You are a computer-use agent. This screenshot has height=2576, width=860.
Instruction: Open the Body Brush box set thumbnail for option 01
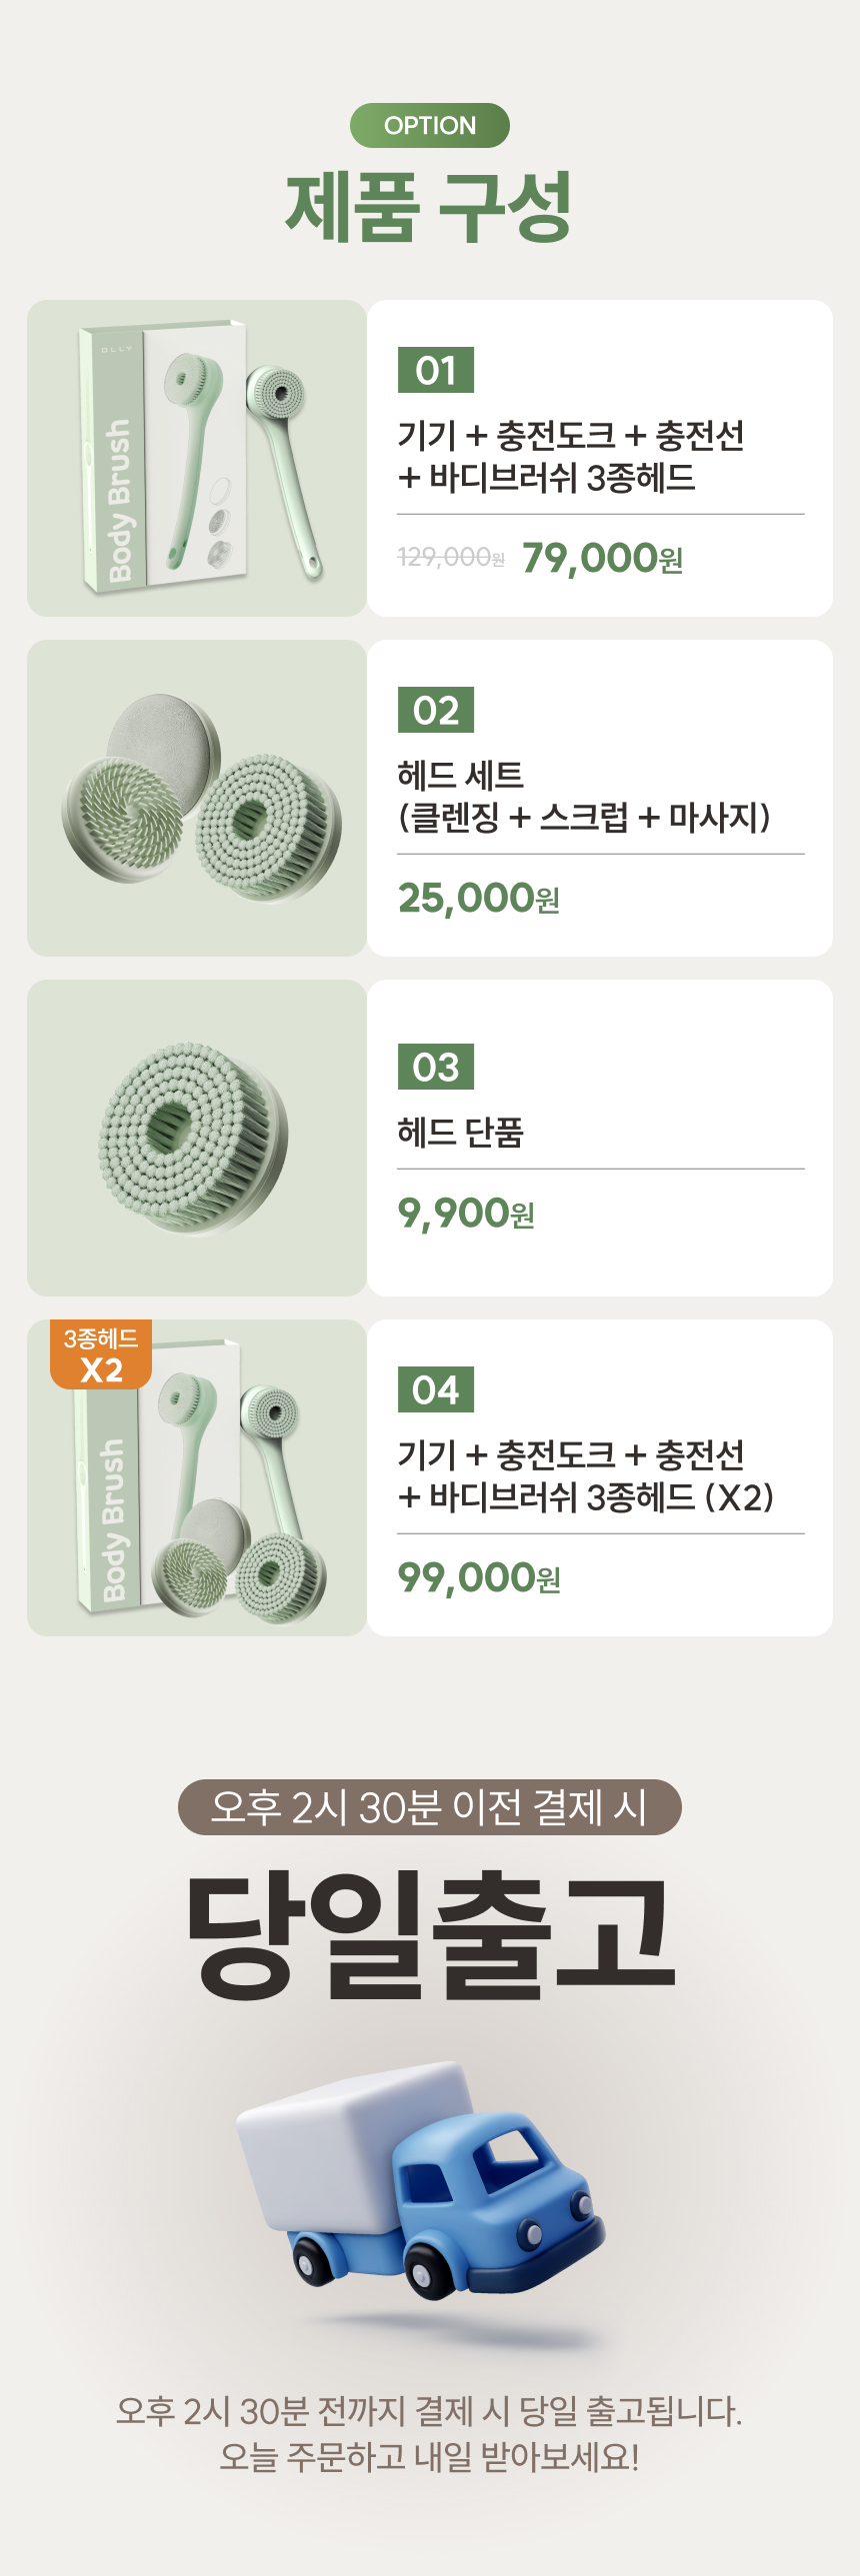click(197, 458)
